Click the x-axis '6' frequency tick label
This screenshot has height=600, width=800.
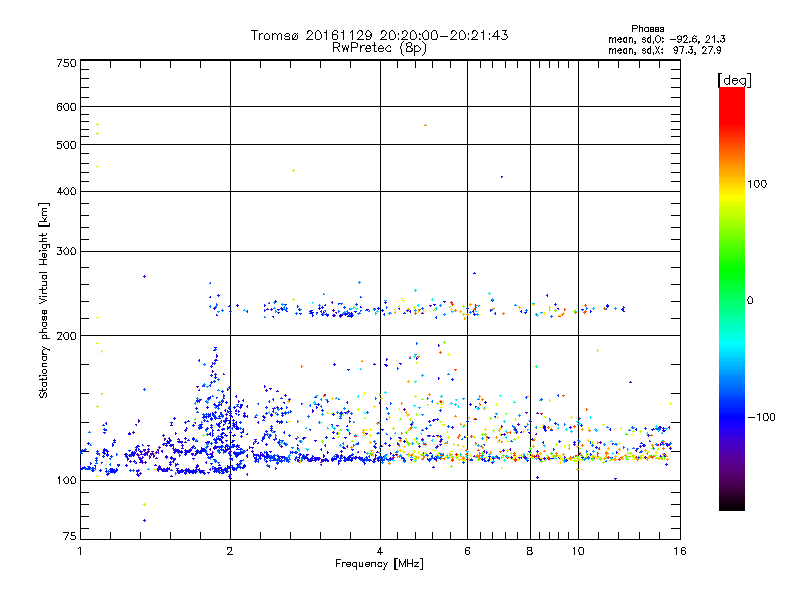click(467, 551)
